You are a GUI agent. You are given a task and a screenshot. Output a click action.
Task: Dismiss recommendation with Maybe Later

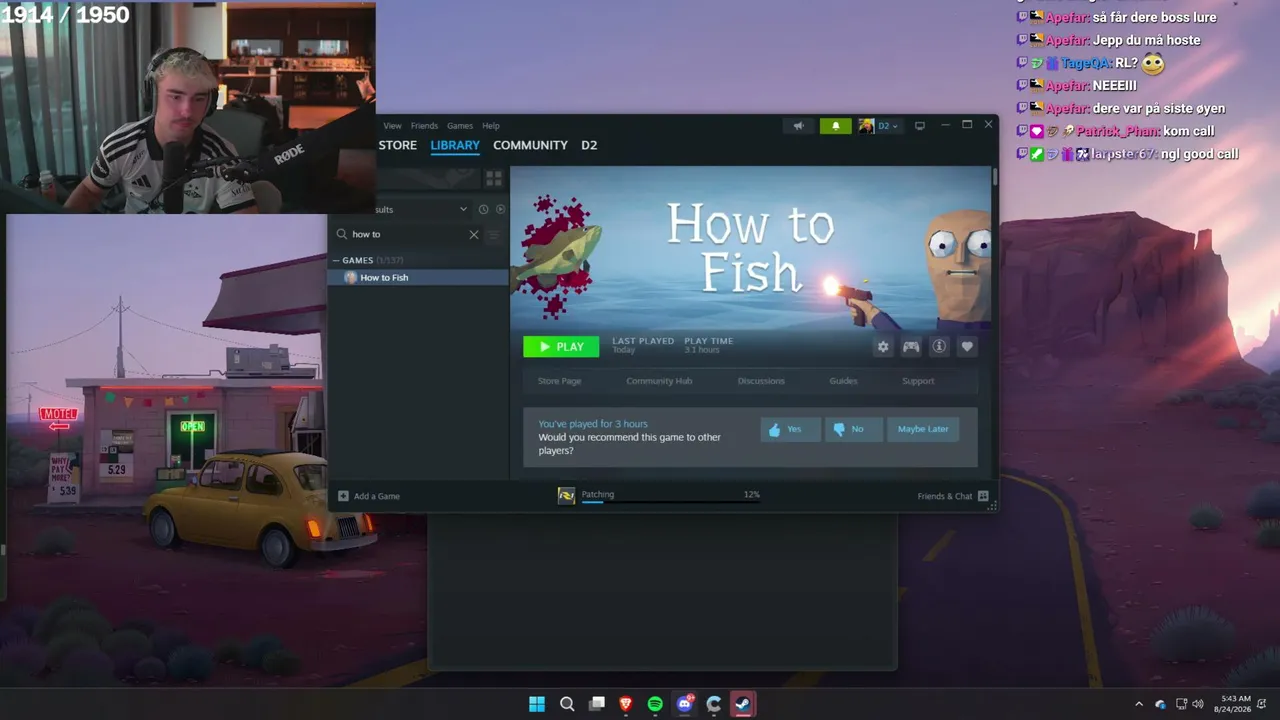tap(923, 429)
